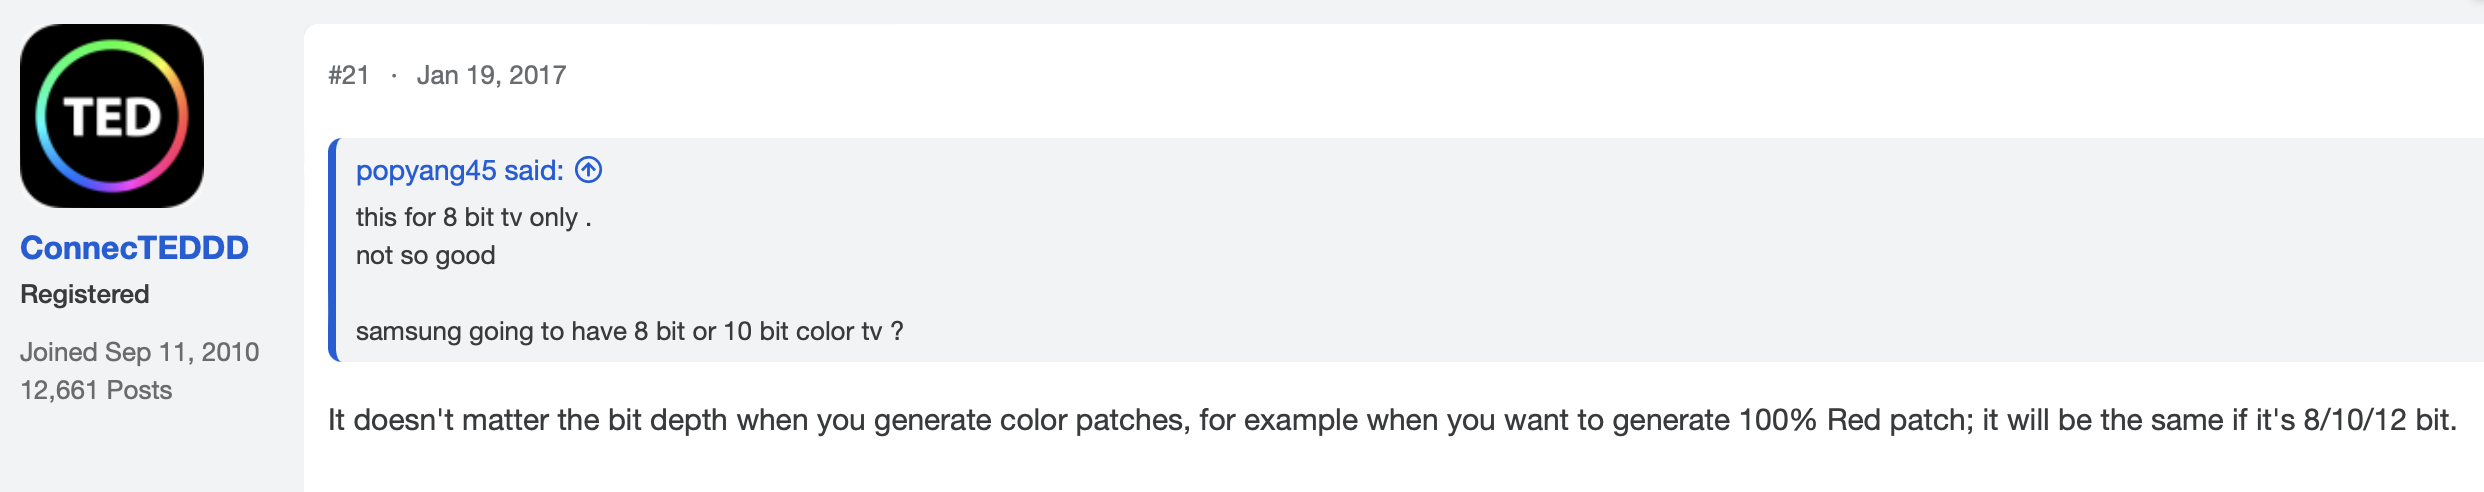Screen dimensions: 2484x492
Task: Click the quoted 'not so good' line
Action: pos(425,255)
